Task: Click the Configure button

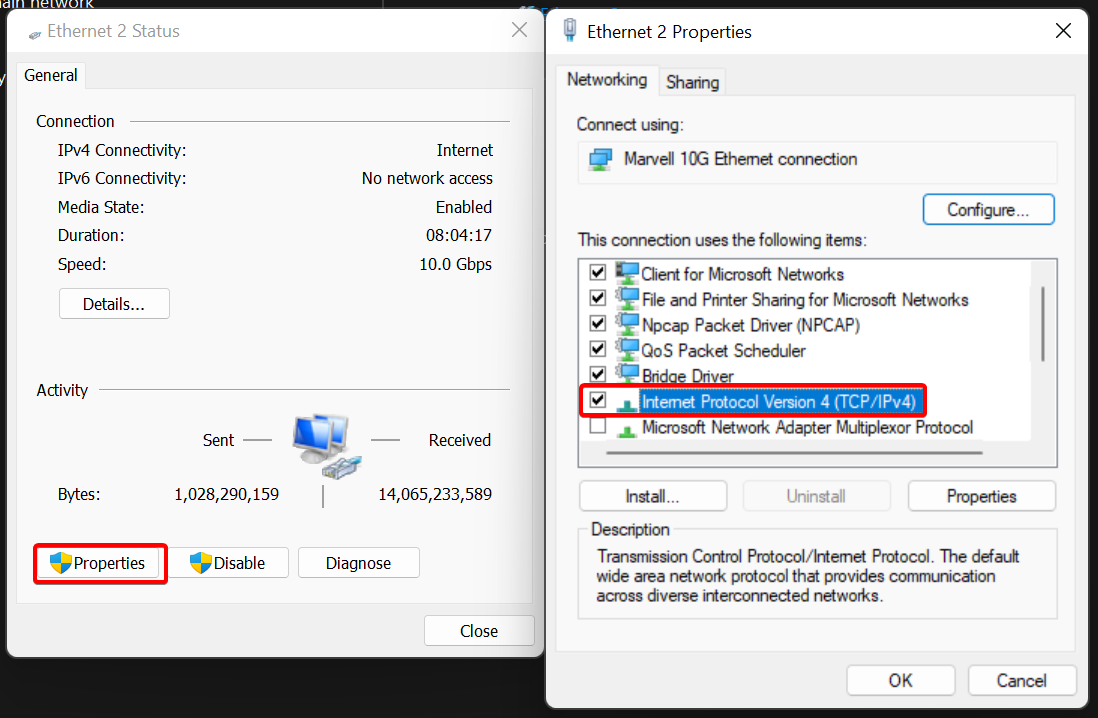Action: (x=987, y=210)
